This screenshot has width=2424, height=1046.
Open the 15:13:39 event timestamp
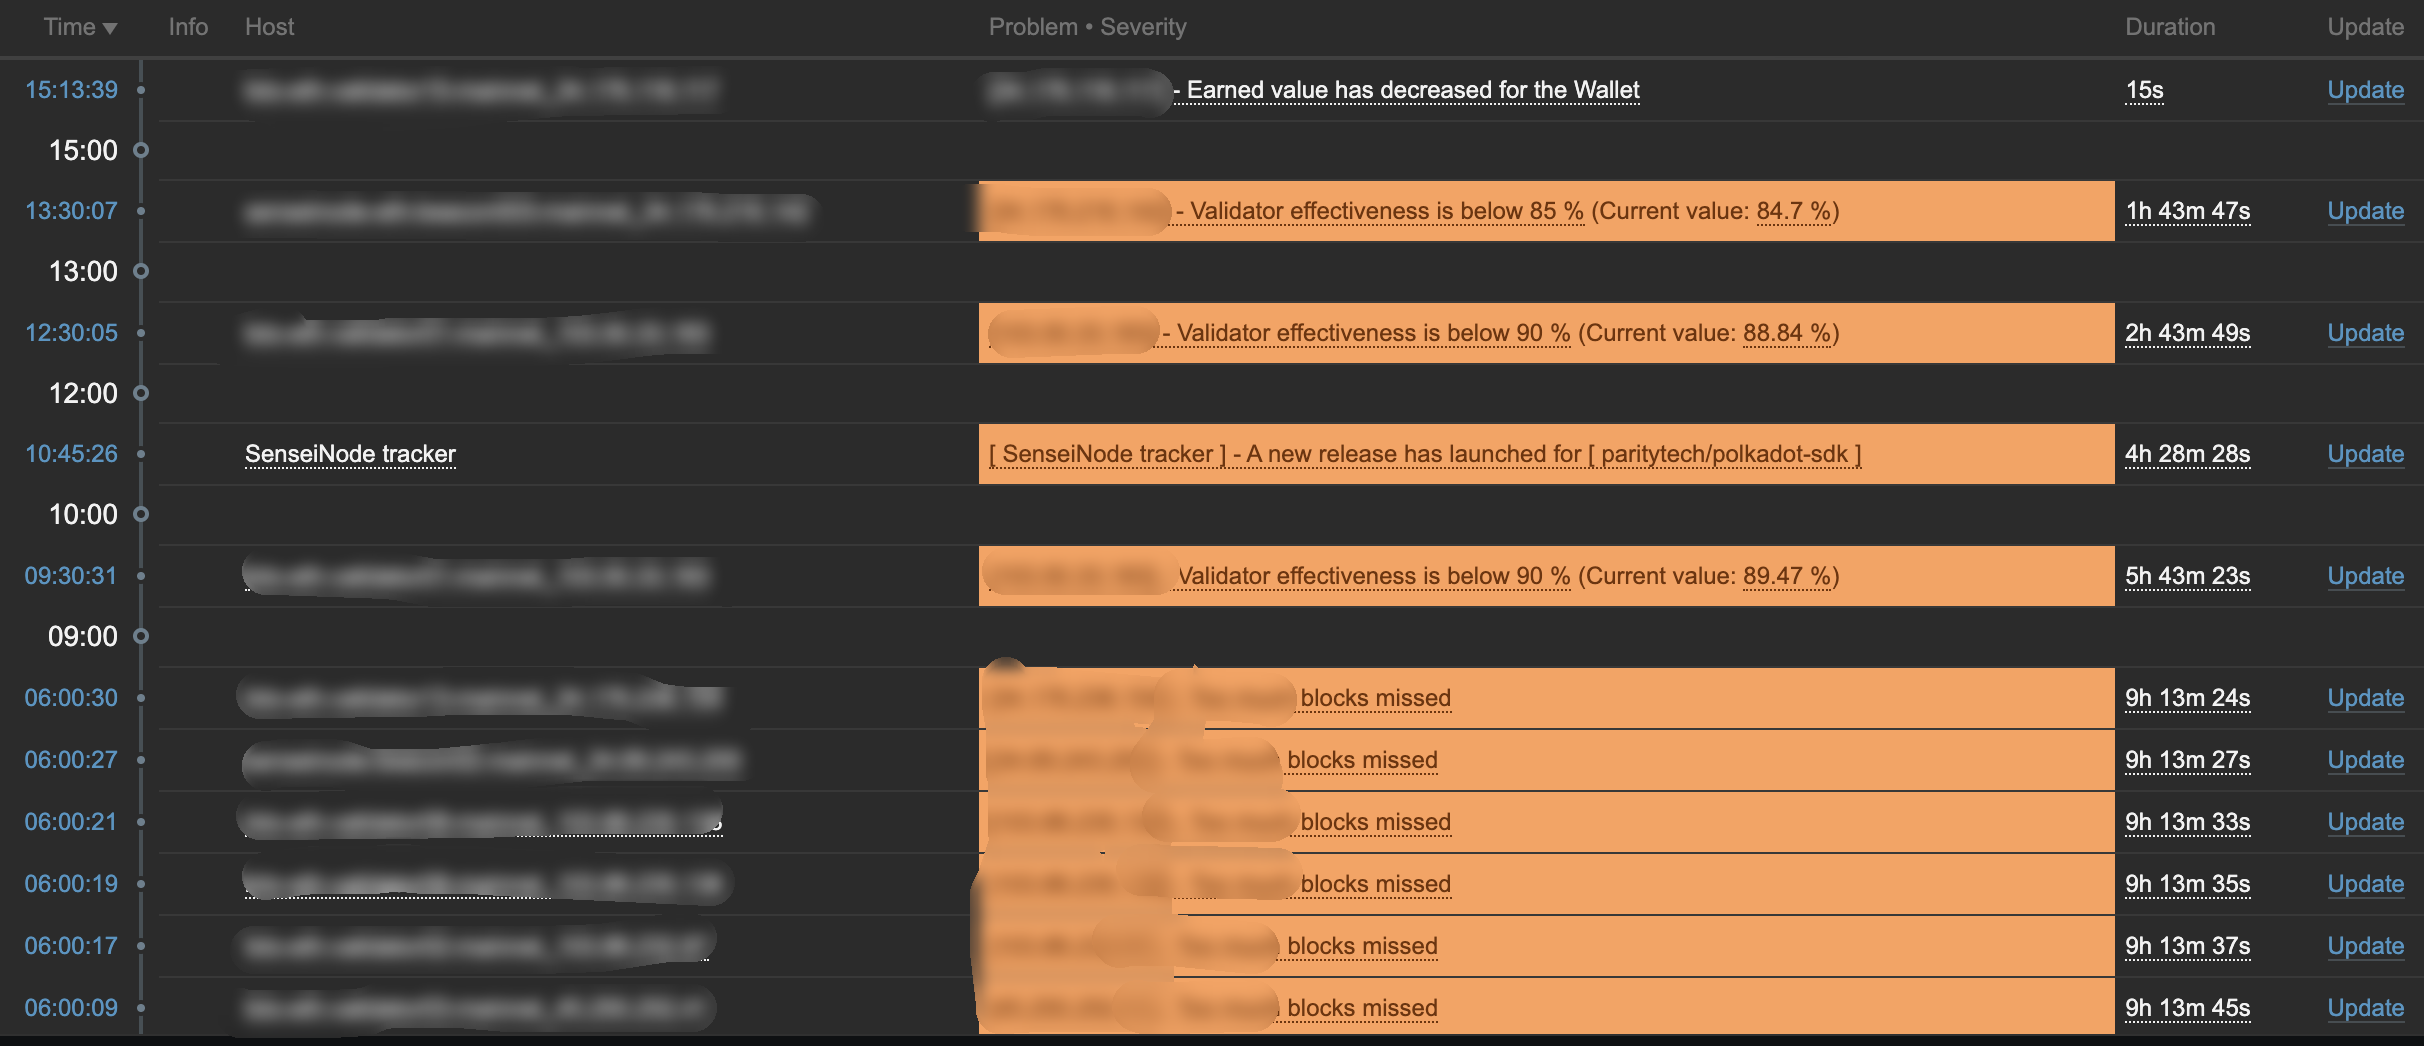[71, 90]
